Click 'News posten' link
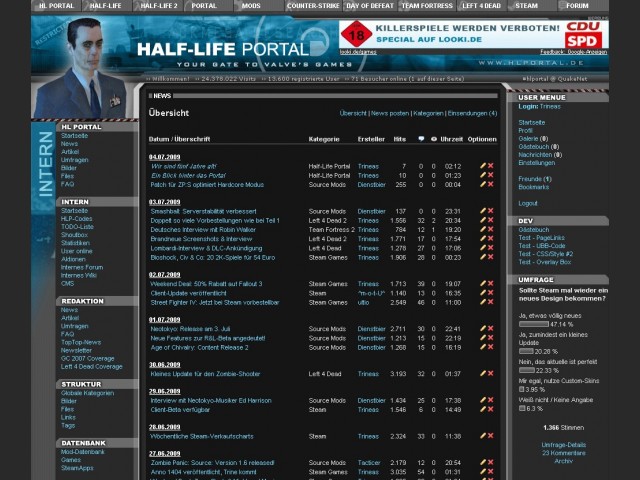The width and height of the screenshot is (640, 480). [x=390, y=113]
